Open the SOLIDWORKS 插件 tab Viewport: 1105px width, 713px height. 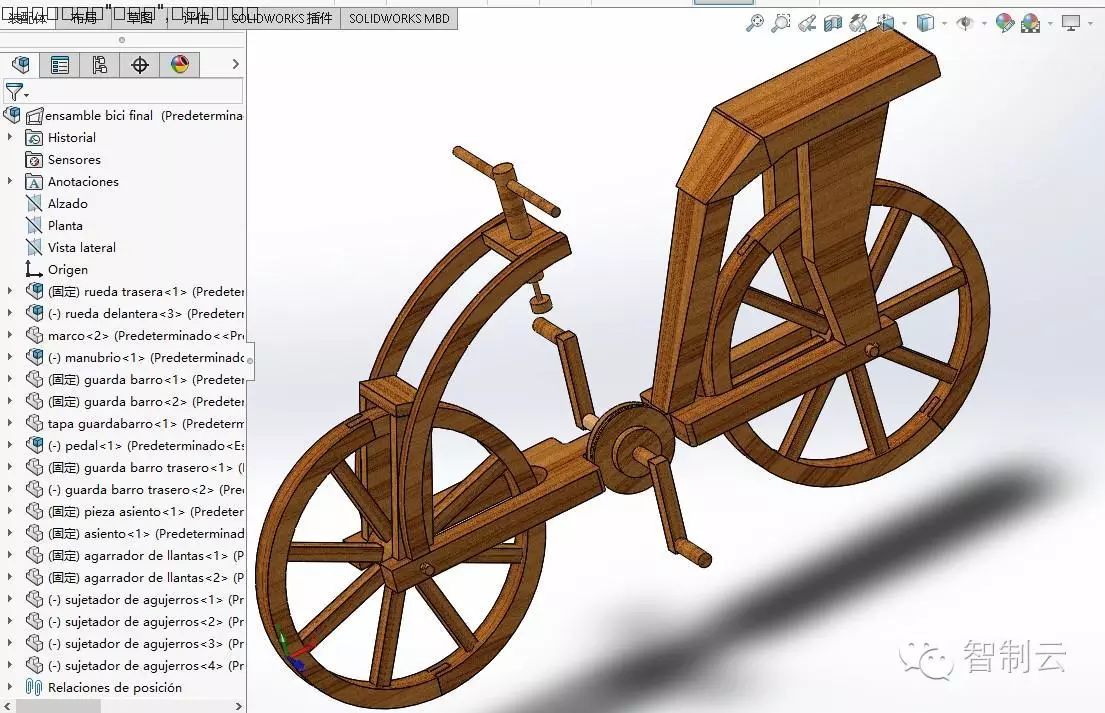(x=281, y=18)
